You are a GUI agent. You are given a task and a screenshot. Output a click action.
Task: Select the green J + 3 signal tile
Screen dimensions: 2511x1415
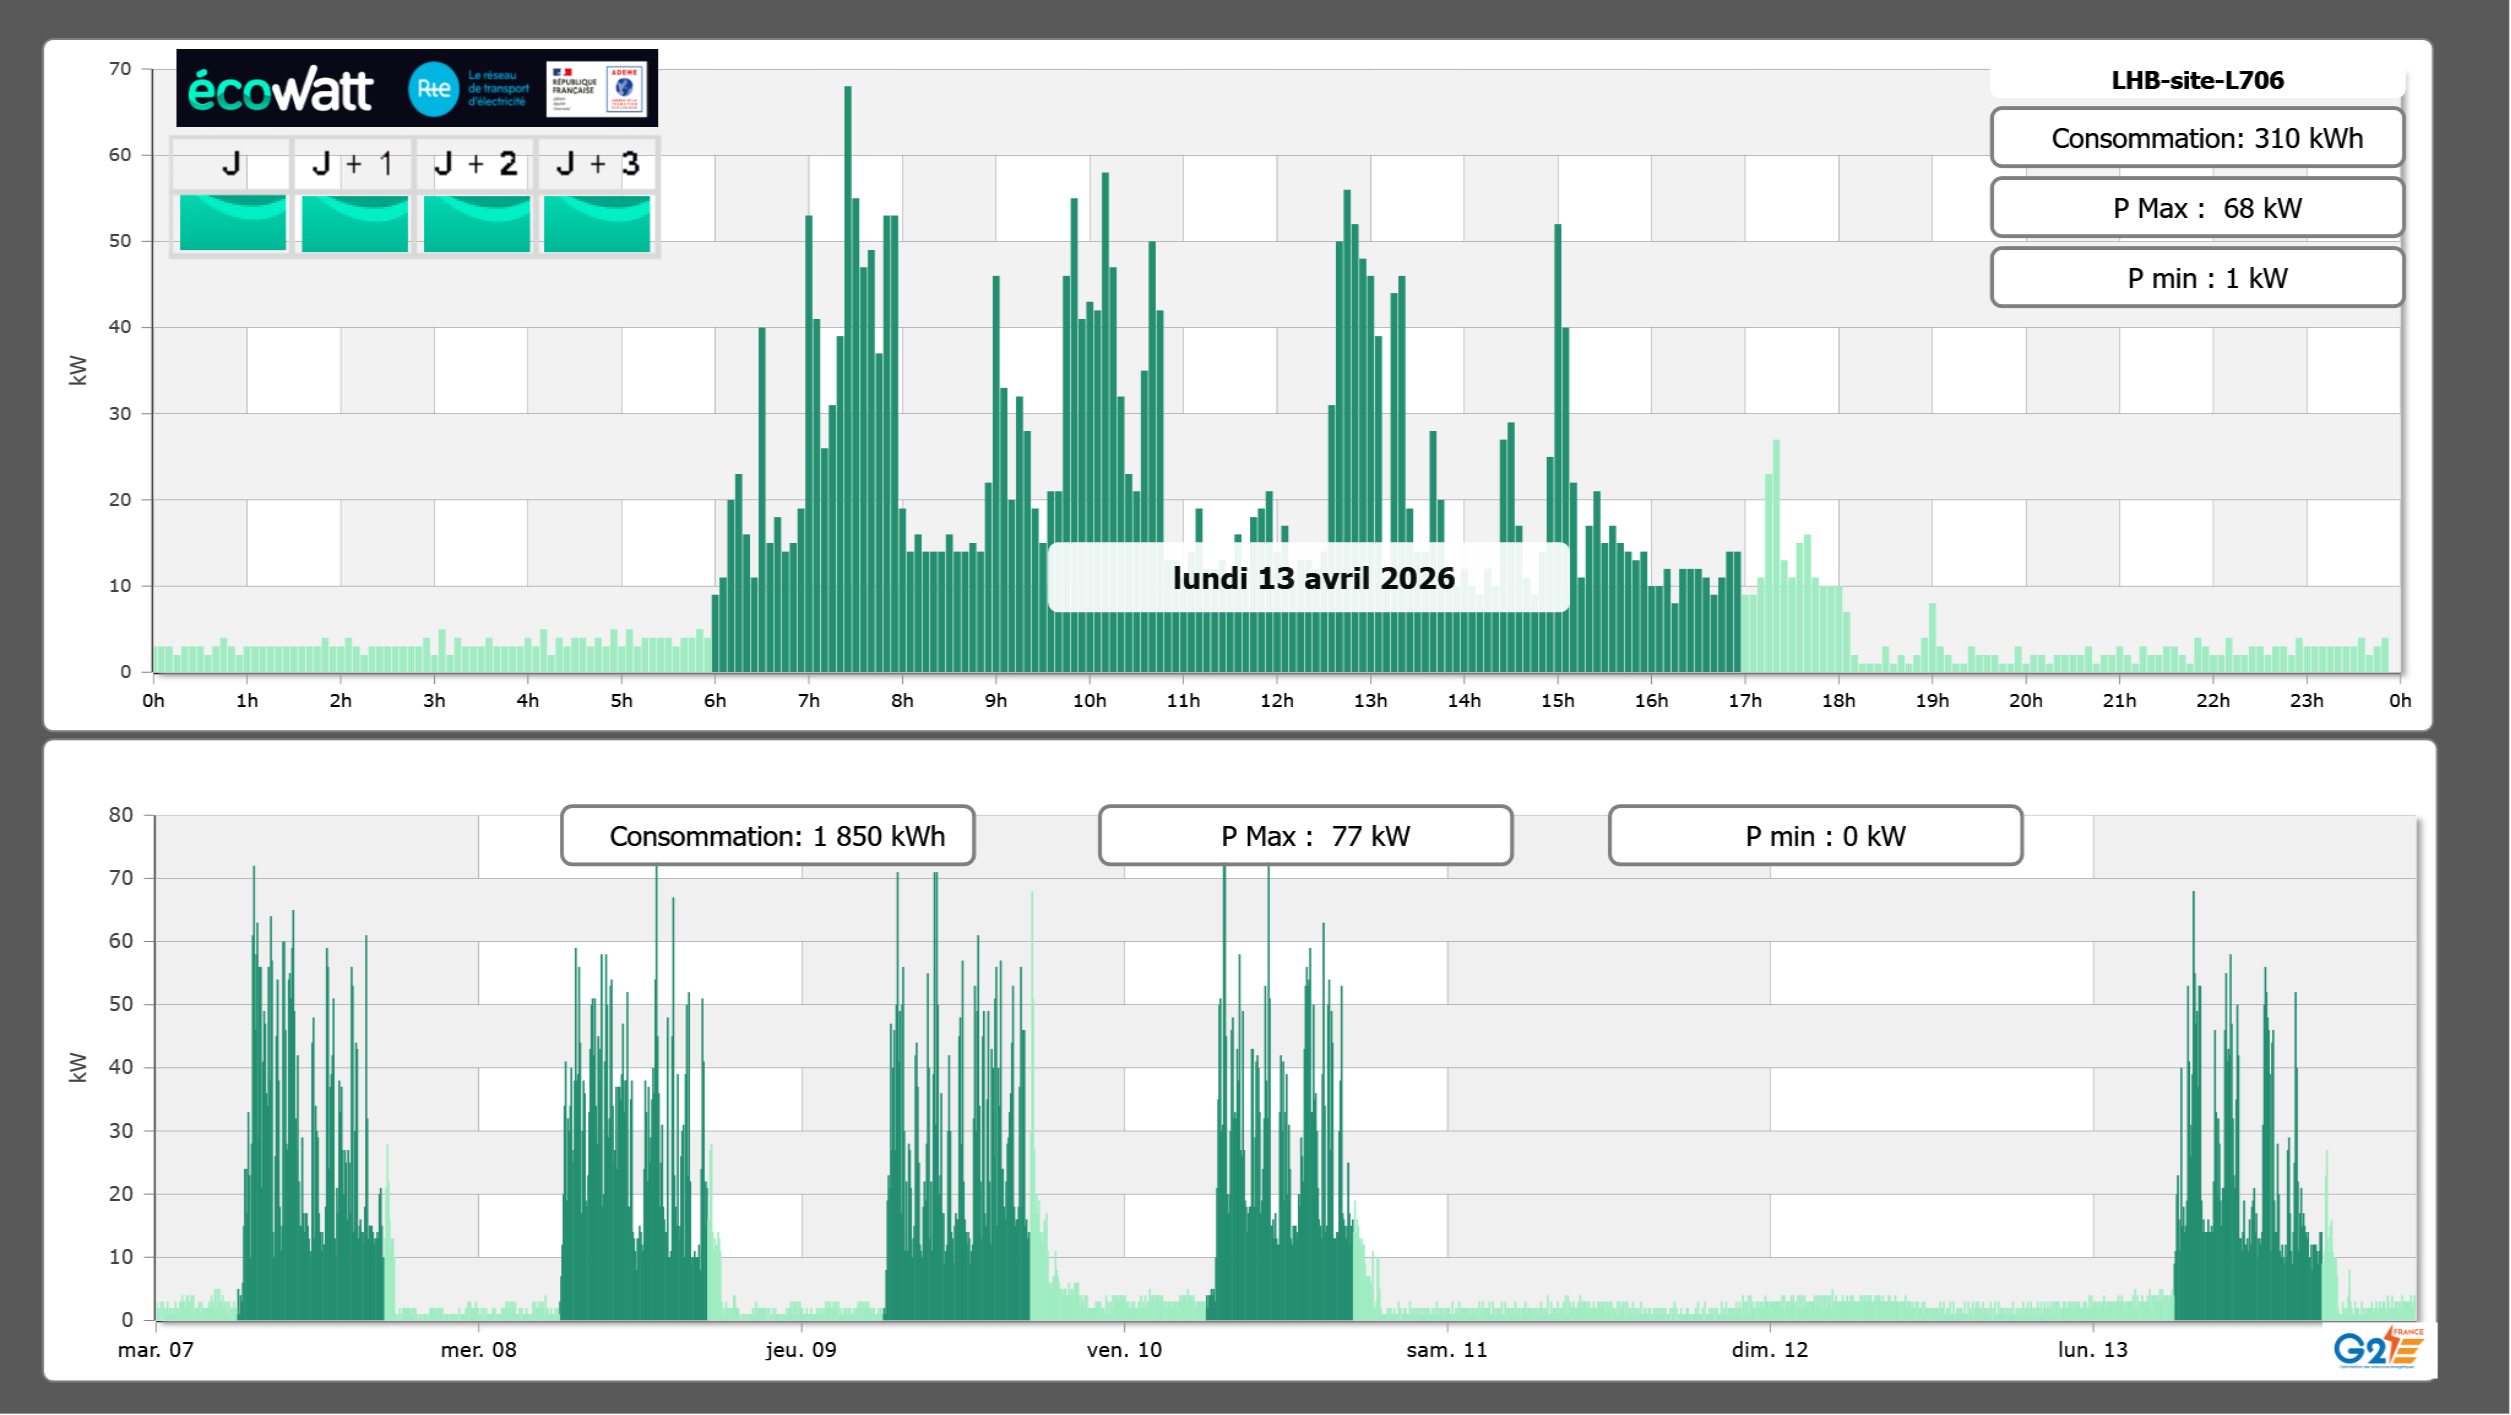coord(597,222)
